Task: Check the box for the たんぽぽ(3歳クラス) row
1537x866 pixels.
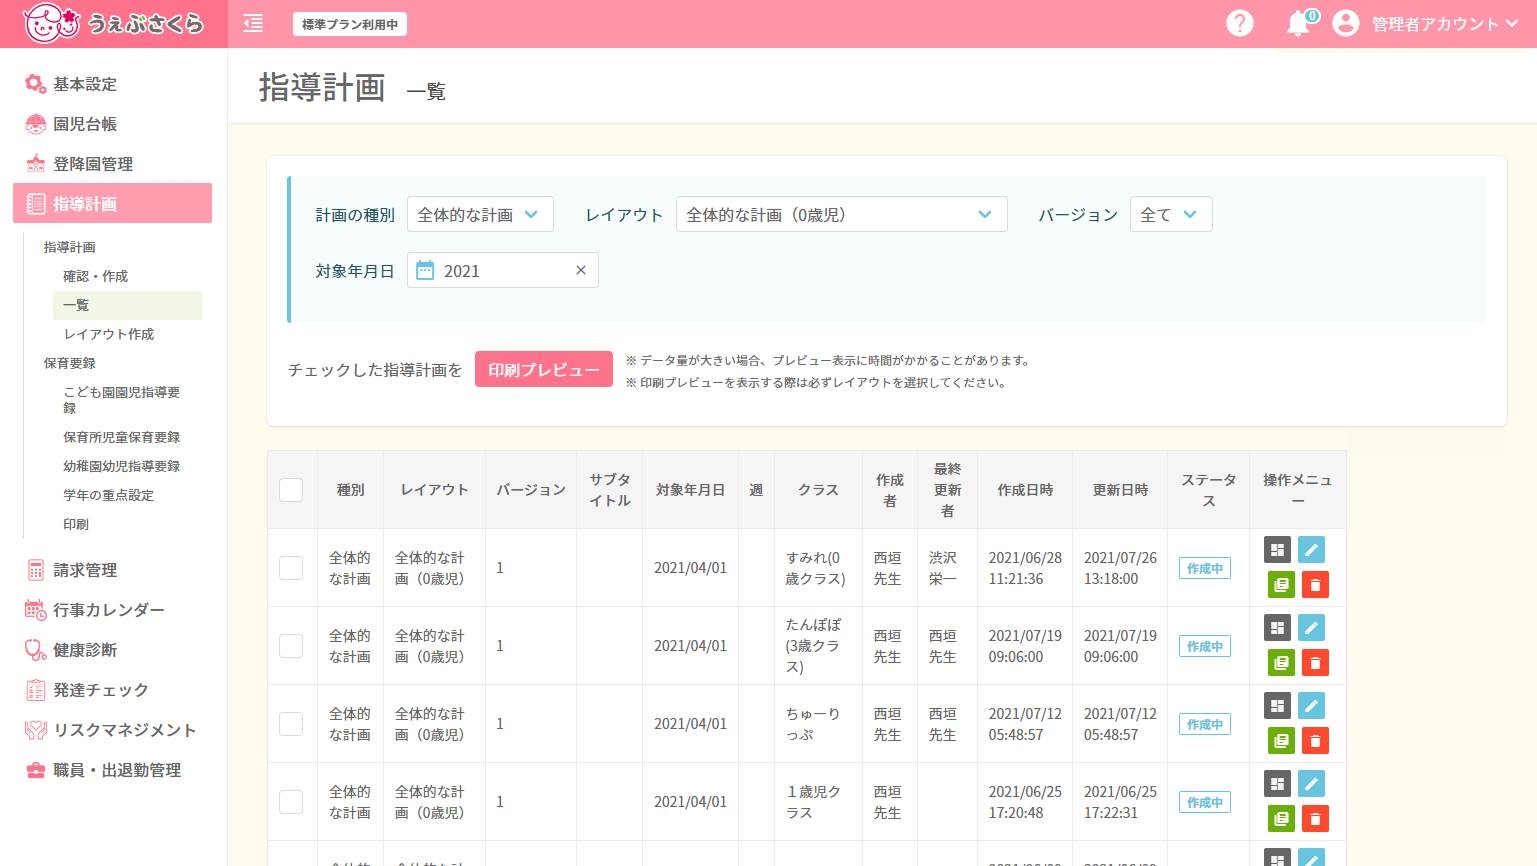Action: pos(291,646)
